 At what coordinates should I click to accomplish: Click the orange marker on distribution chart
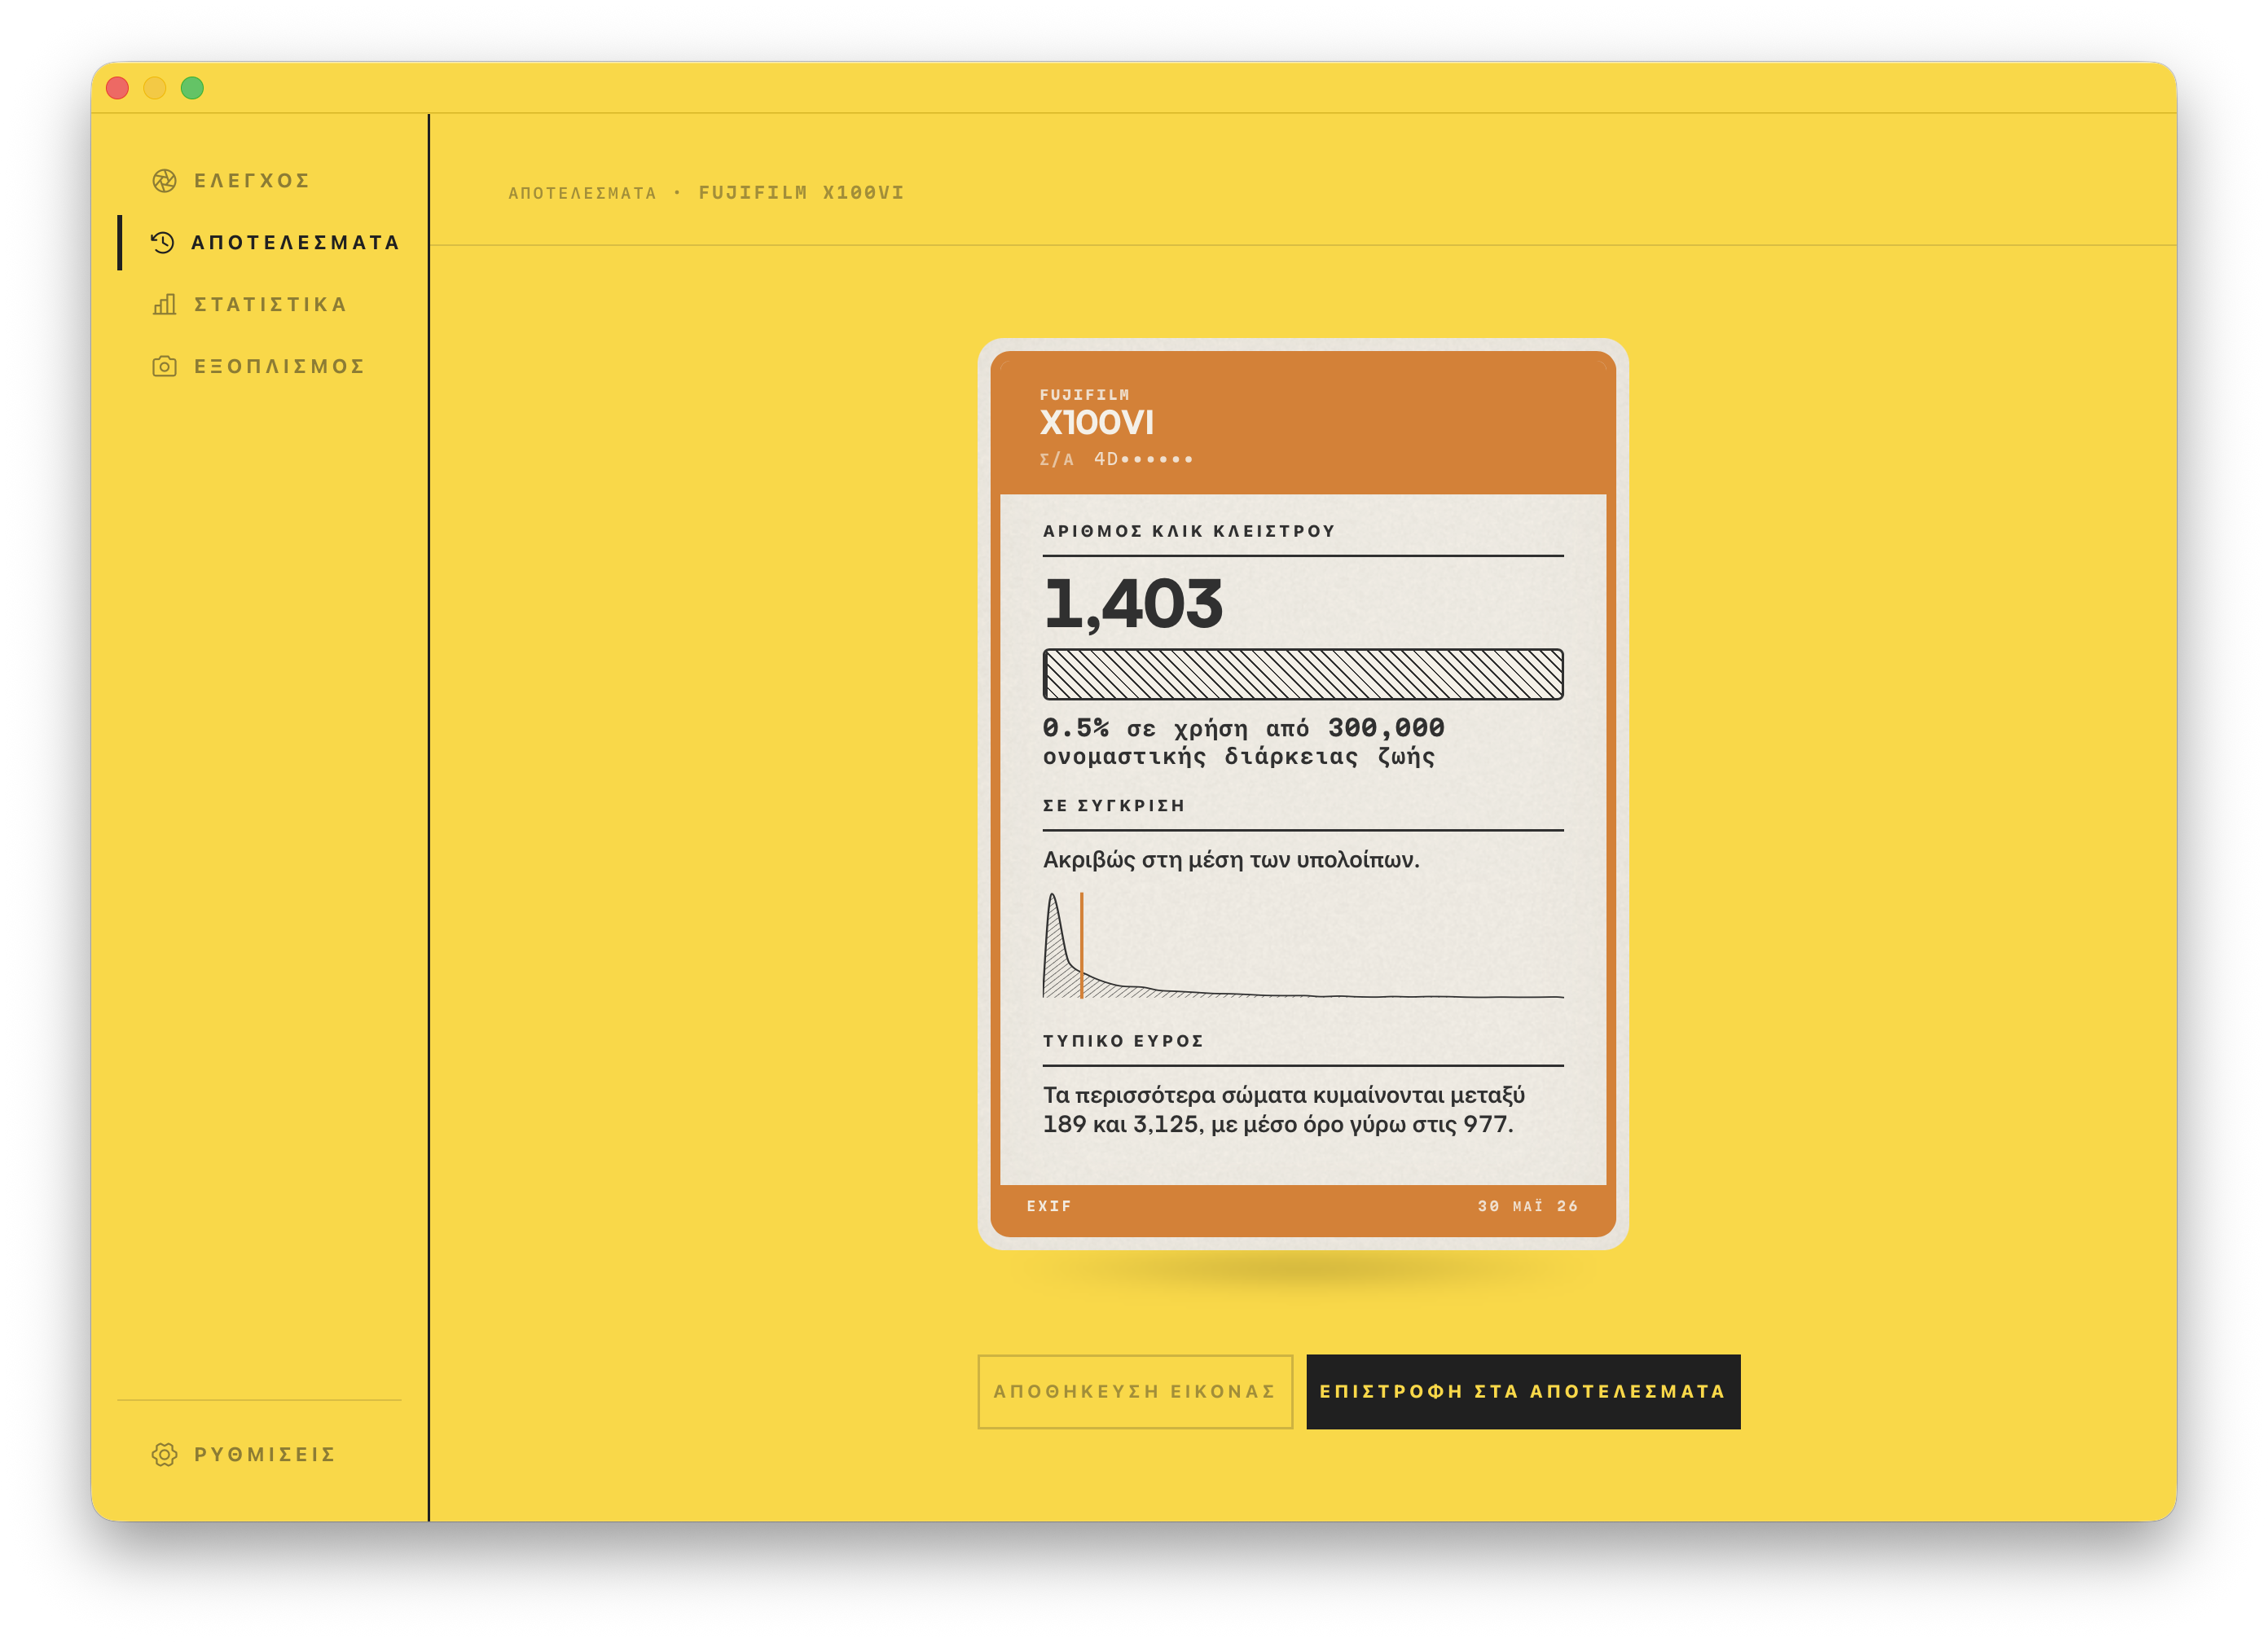pos(1081,945)
